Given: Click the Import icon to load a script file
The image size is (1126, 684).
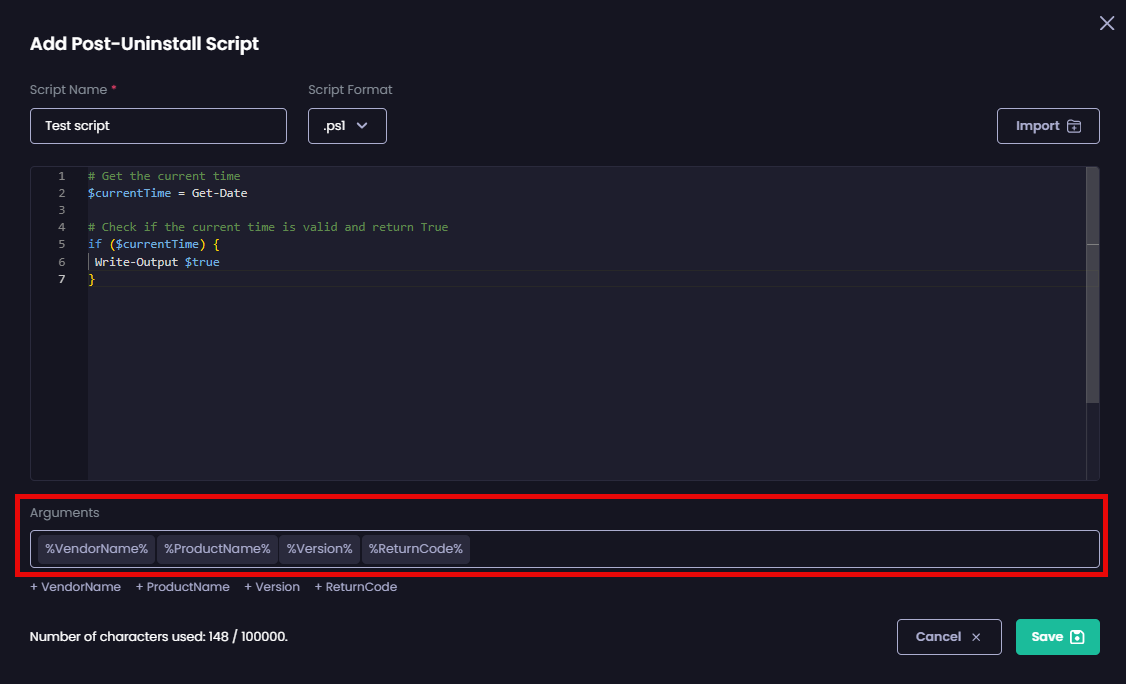Looking at the screenshot, I should [1075, 126].
